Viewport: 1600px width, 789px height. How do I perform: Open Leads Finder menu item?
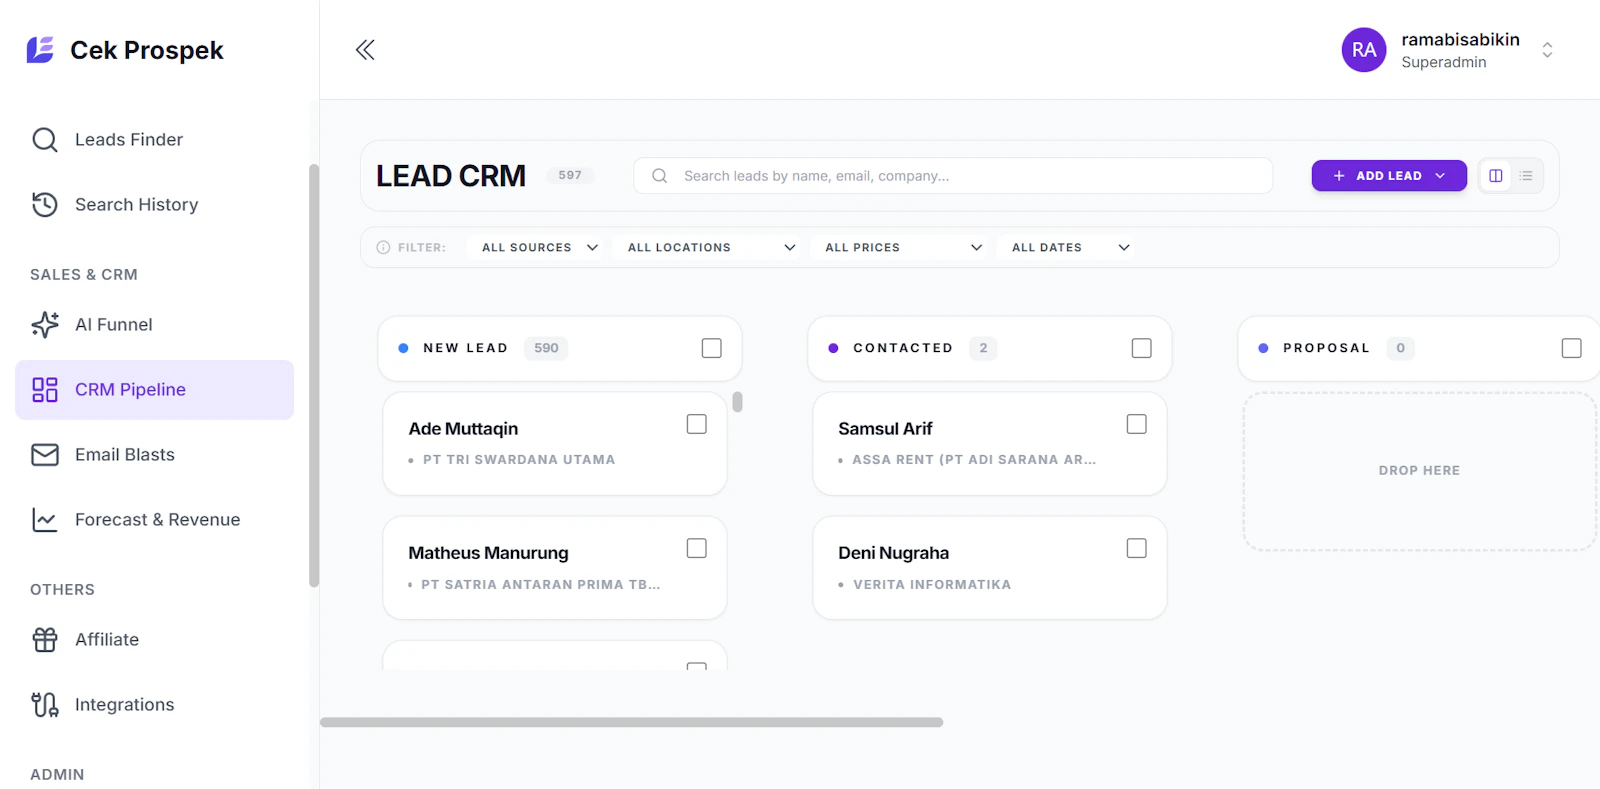[x=155, y=139]
